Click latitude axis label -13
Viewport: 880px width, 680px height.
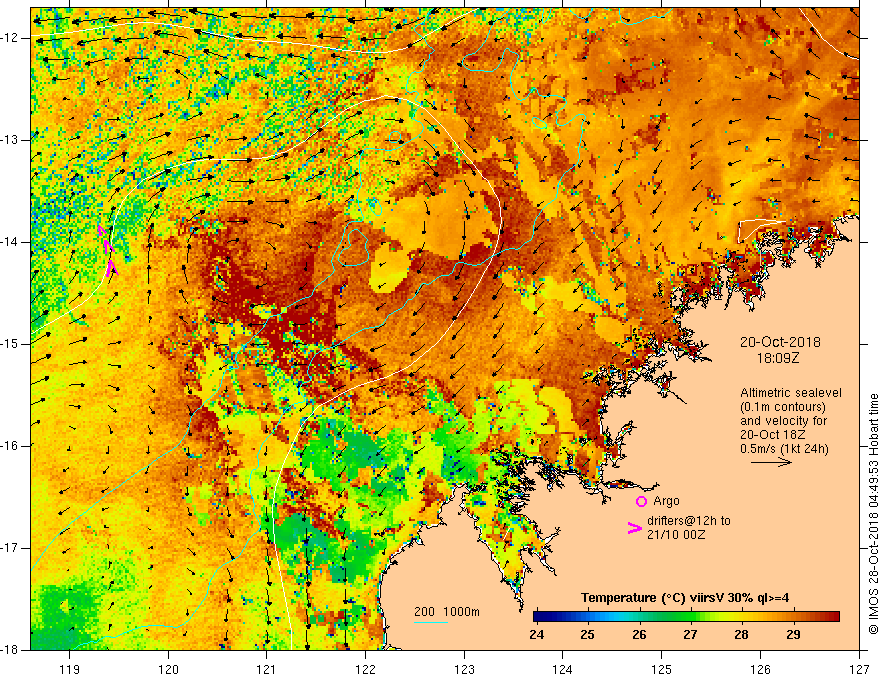tap(10, 140)
